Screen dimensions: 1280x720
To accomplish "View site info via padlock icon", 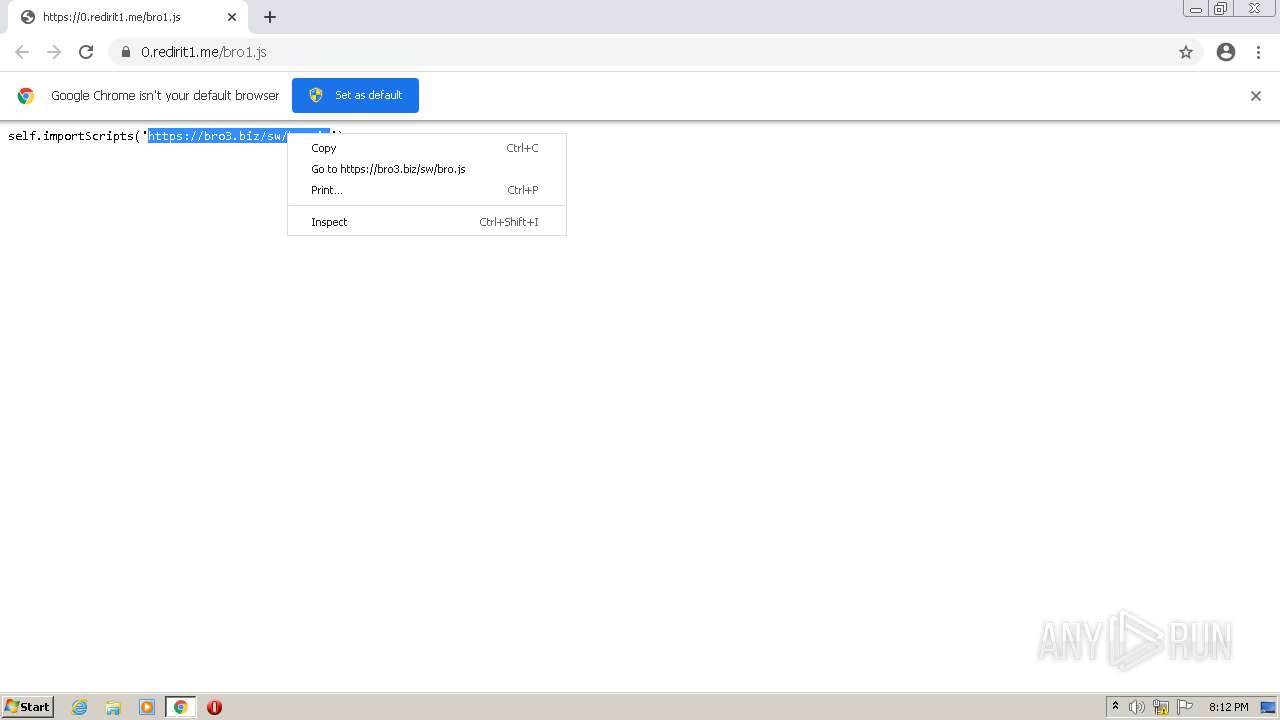I will 126,52.
